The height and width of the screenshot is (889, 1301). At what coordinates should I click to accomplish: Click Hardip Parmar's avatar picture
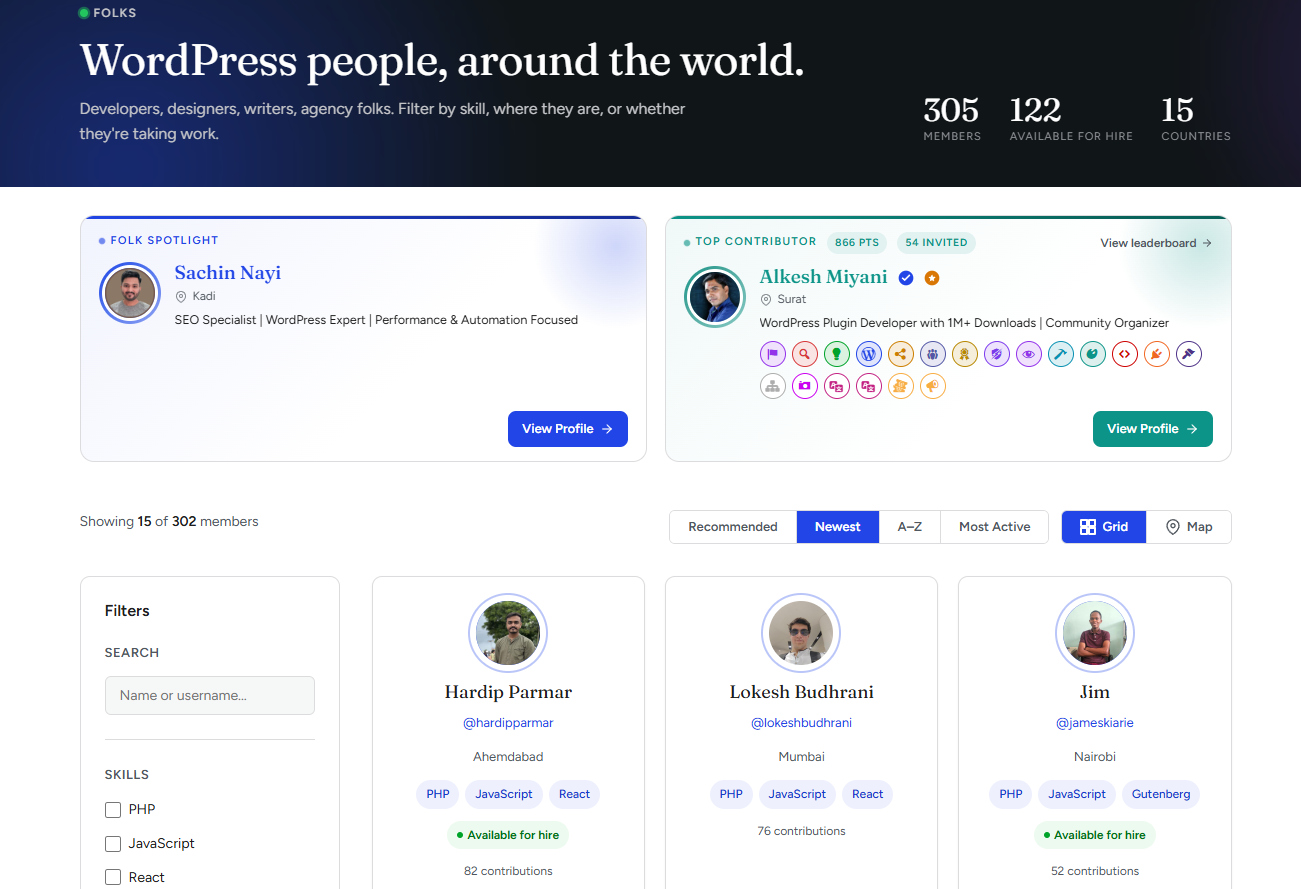tap(508, 633)
